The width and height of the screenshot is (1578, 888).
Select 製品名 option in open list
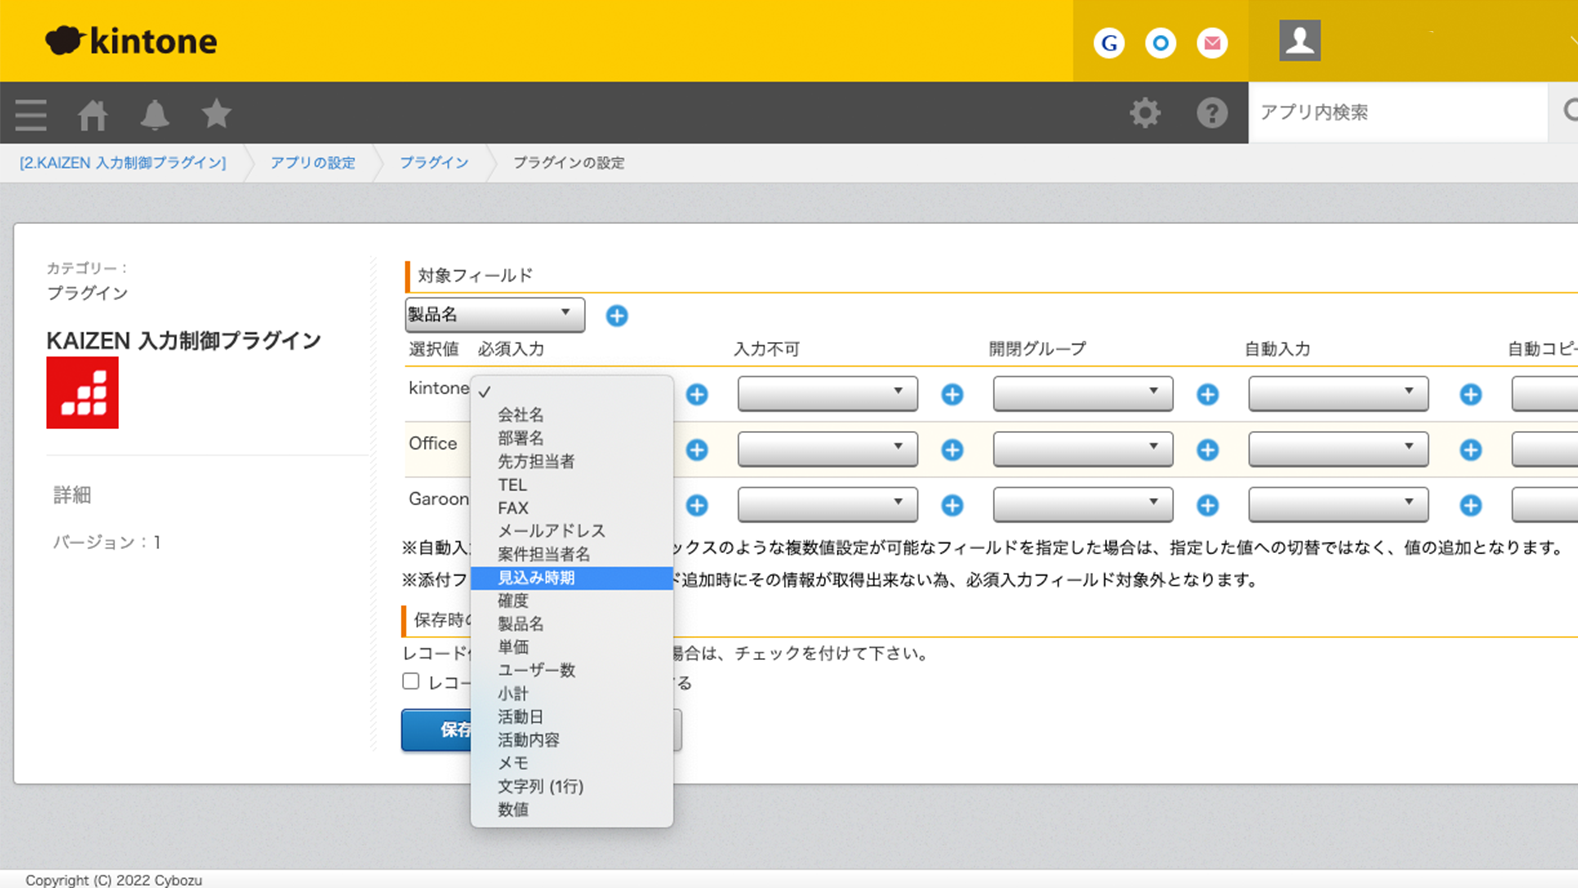572,624
